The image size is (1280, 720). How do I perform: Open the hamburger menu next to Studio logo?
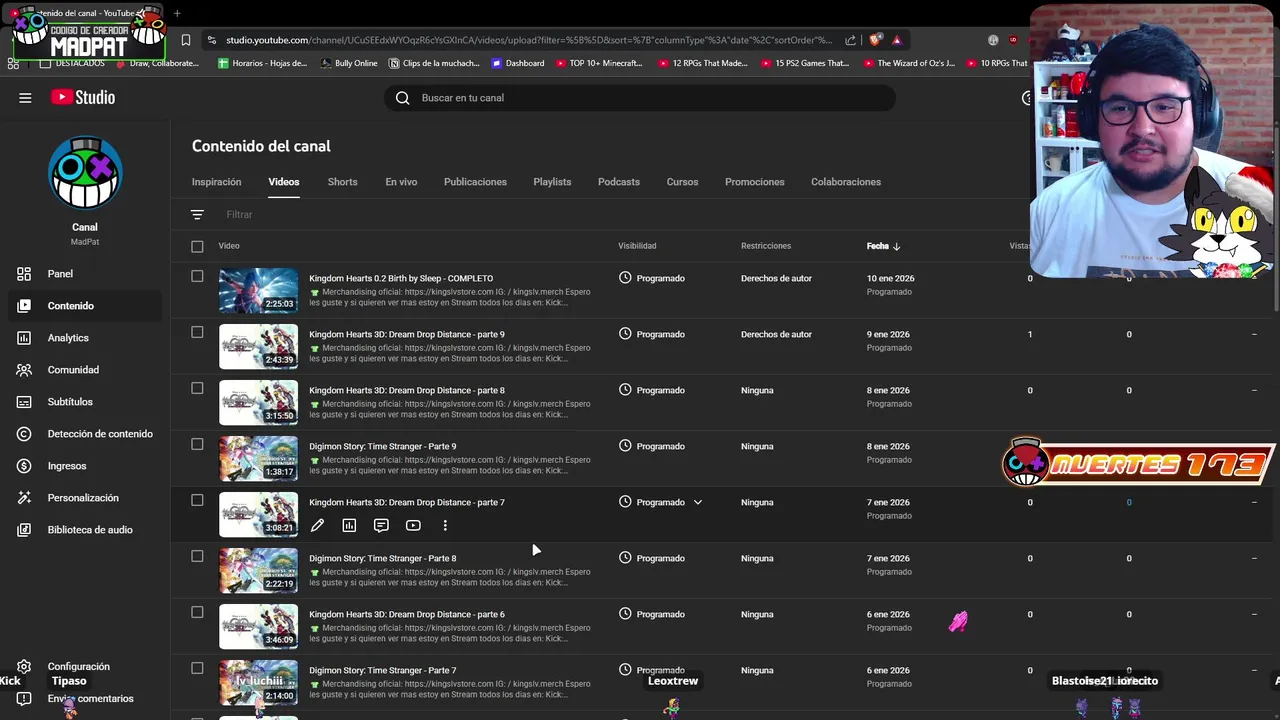click(25, 98)
